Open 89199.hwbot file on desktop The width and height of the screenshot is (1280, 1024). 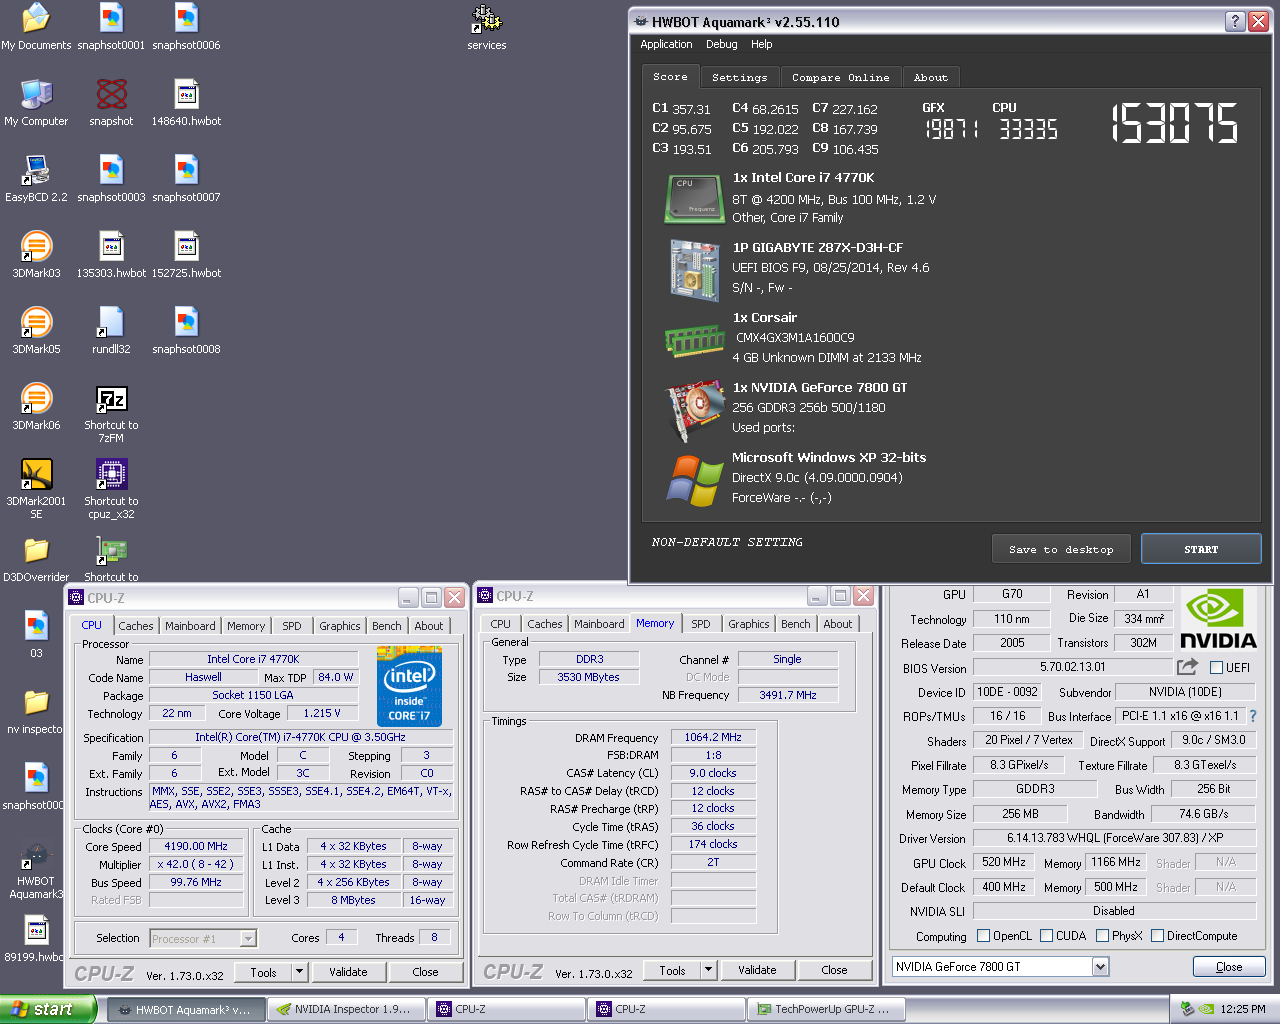[x=36, y=939]
